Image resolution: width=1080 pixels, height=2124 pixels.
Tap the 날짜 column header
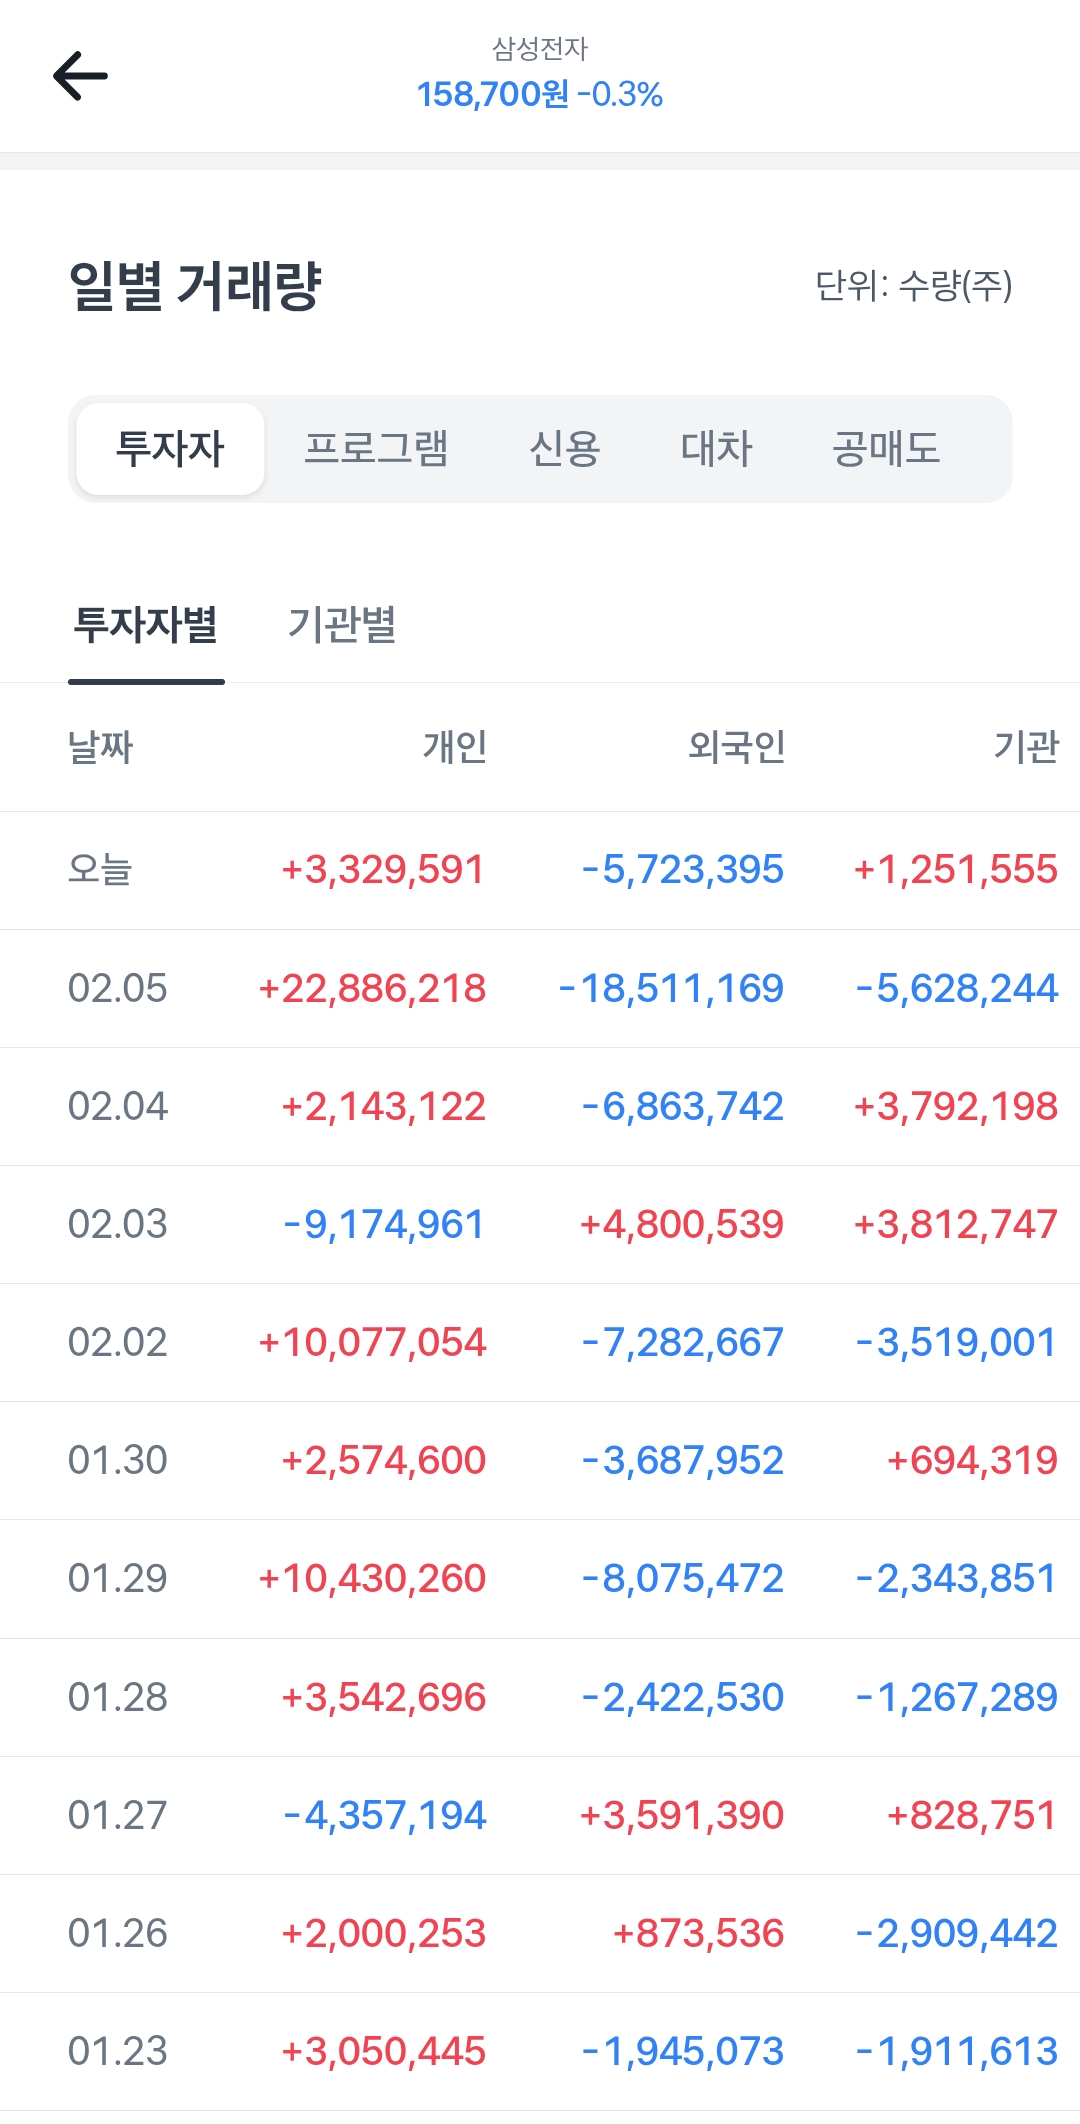coord(100,747)
